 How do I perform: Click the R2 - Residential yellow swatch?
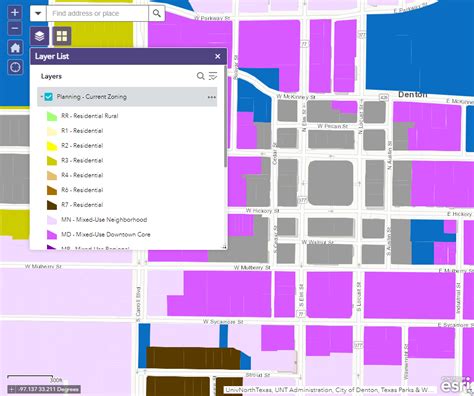[x=52, y=146]
